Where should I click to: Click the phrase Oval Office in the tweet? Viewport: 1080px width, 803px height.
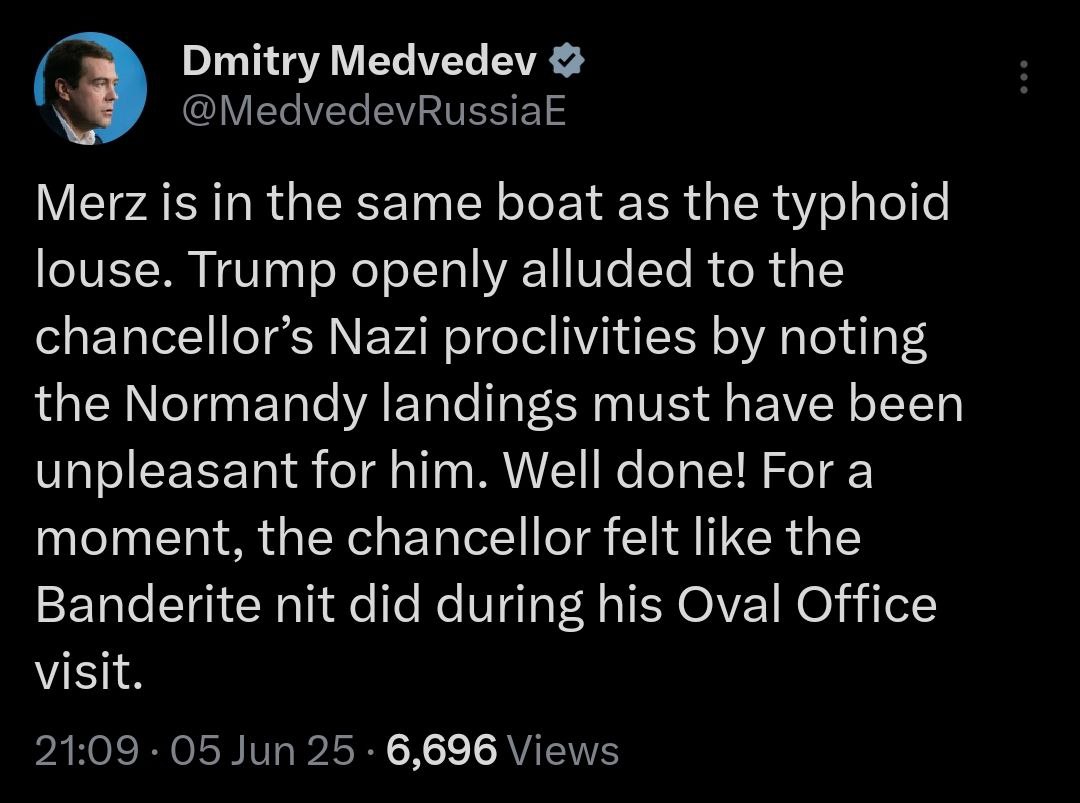[x=808, y=605]
